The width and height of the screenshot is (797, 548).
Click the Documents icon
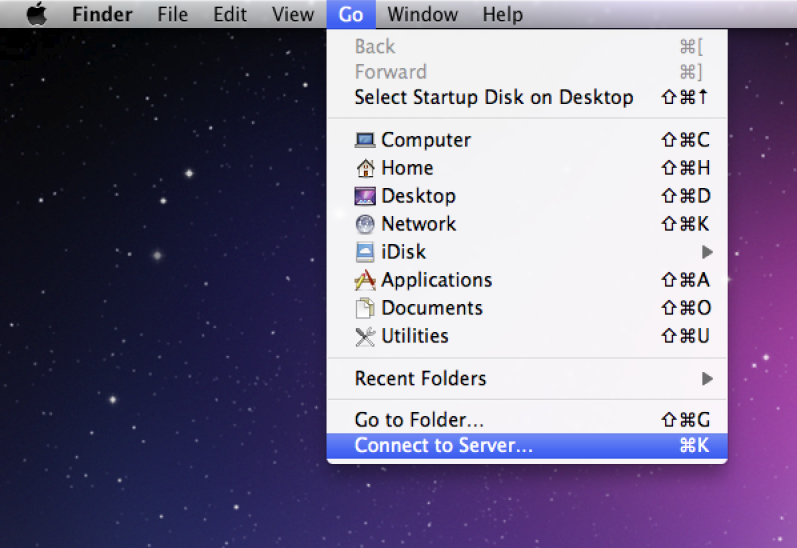coord(365,308)
